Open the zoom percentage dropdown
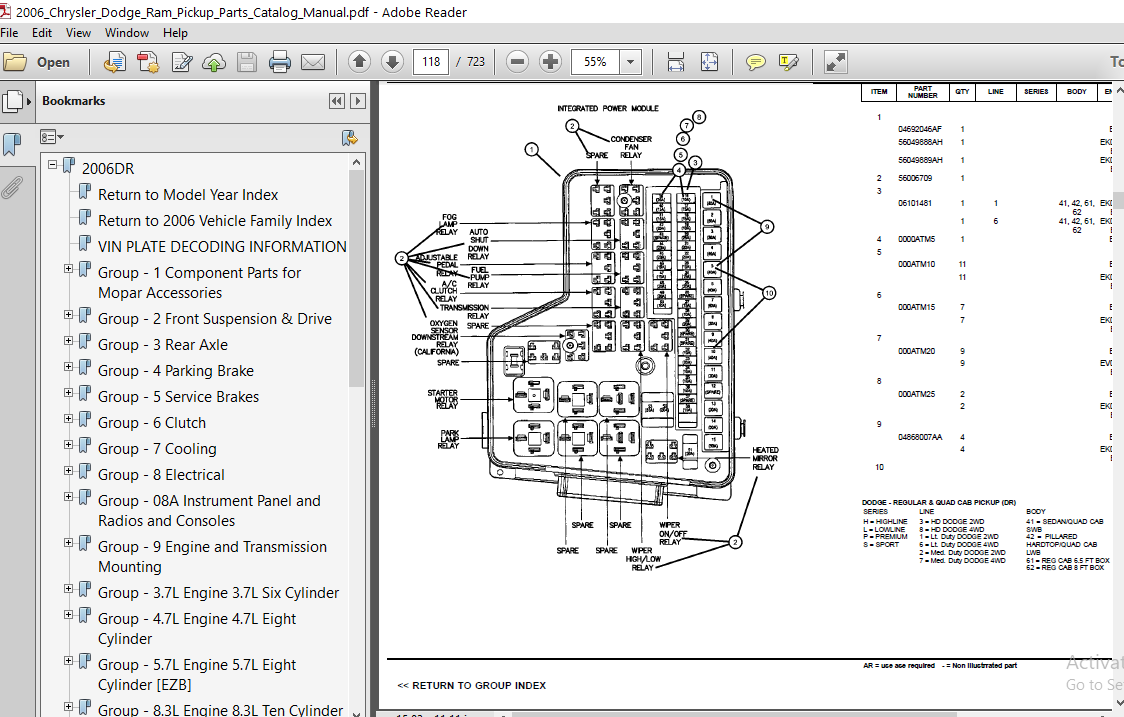 [630, 62]
